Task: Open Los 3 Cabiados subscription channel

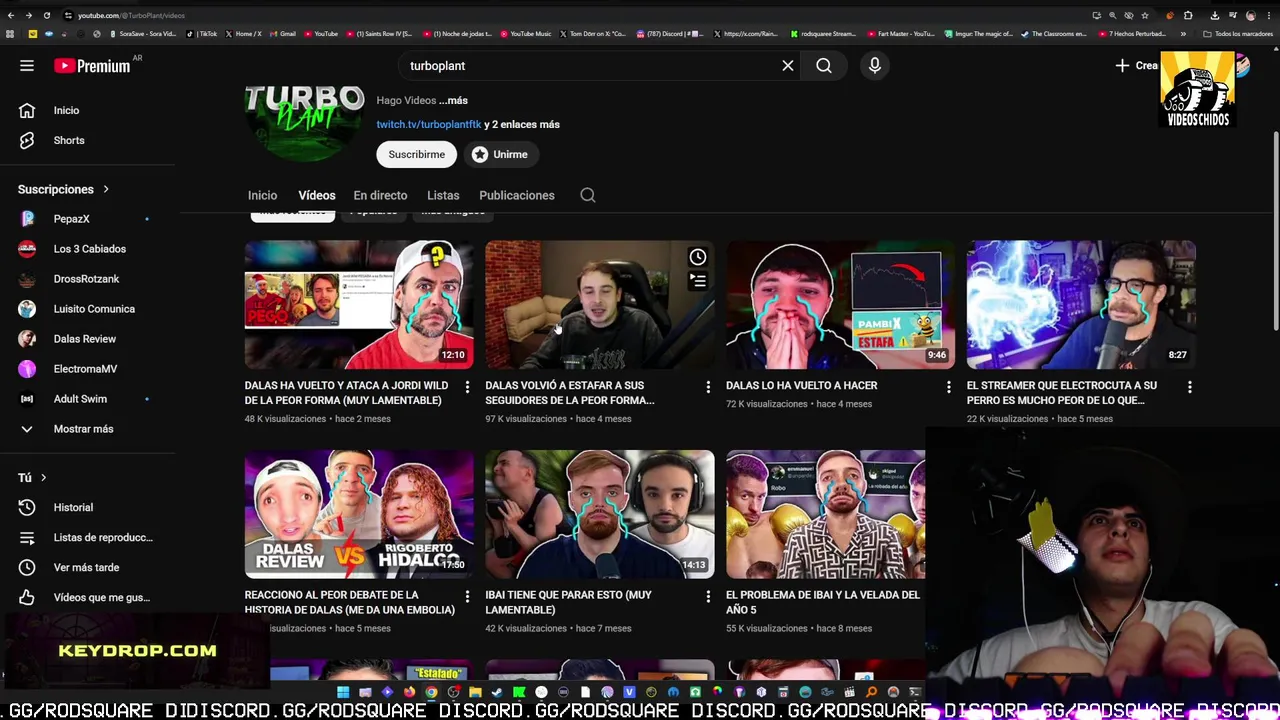Action: [x=89, y=249]
